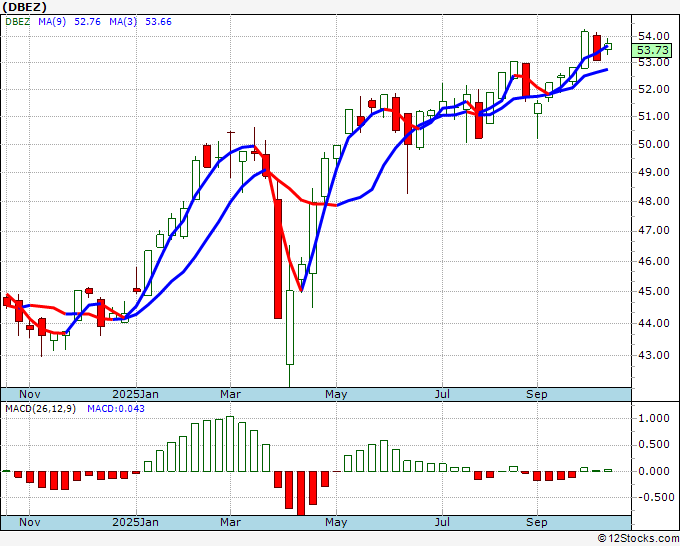This screenshot has width=680, height=546.
Task: Click the 54.00 price axis label
Action: pyautogui.click(x=654, y=36)
